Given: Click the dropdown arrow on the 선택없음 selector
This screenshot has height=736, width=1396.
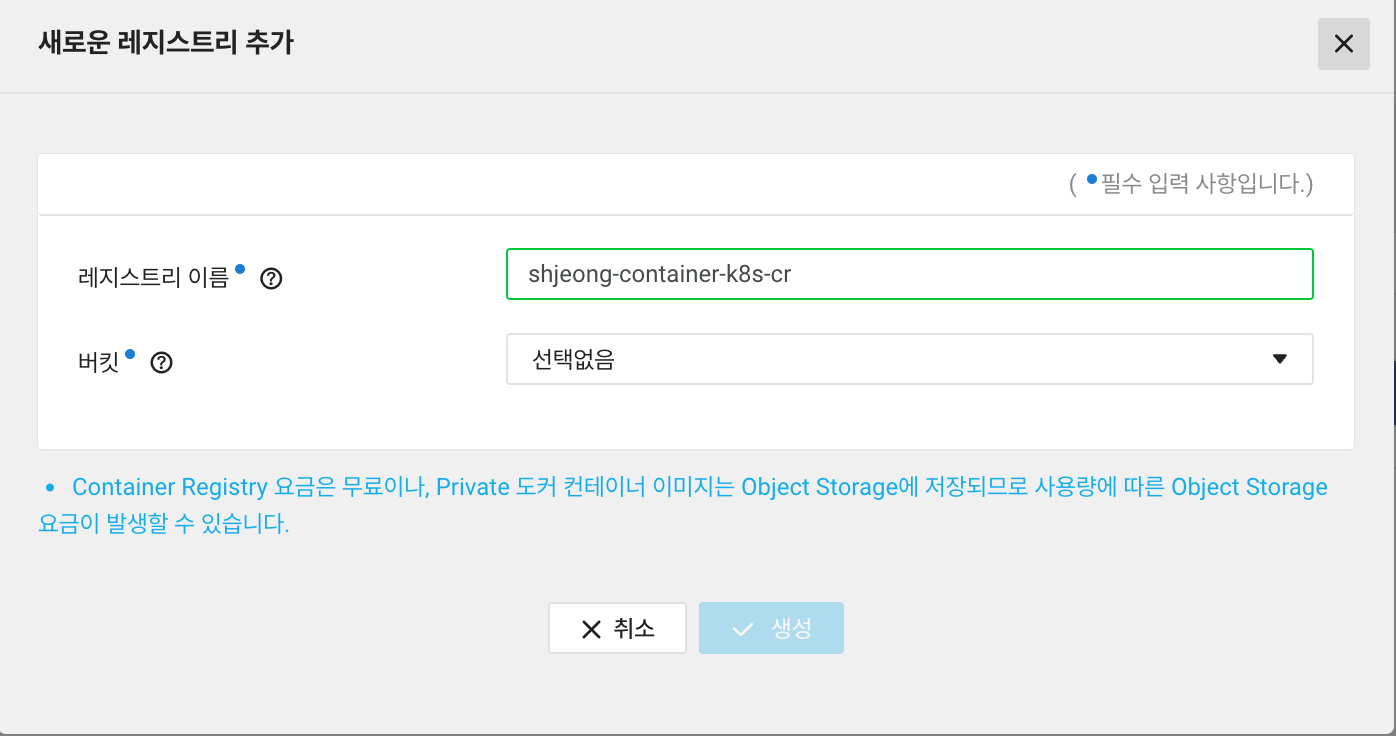Looking at the screenshot, I should [x=1279, y=358].
